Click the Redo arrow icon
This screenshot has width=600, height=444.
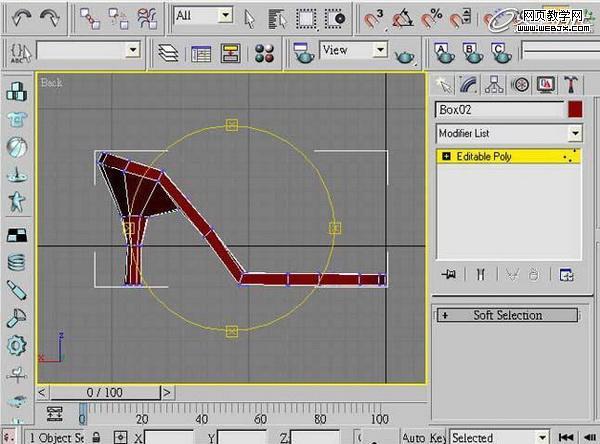point(50,17)
